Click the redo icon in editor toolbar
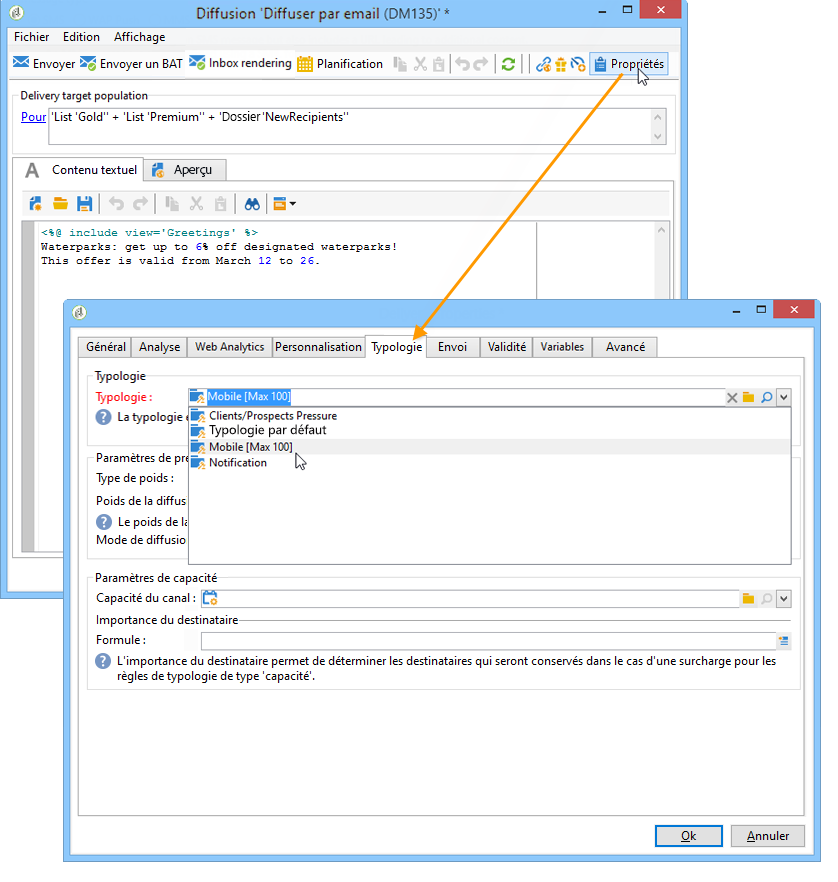The image size is (838, 882). pos(140,204)
